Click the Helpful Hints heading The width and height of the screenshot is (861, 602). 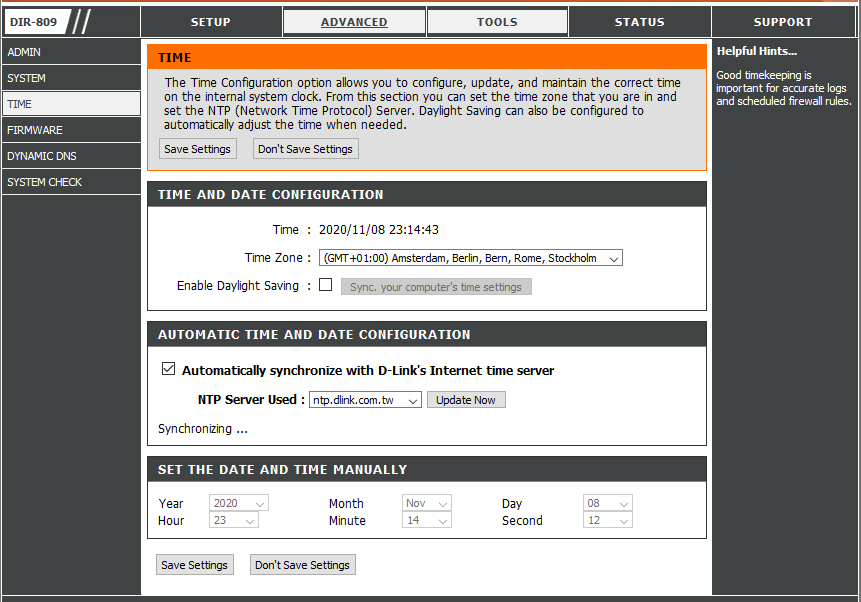point(757,51)
